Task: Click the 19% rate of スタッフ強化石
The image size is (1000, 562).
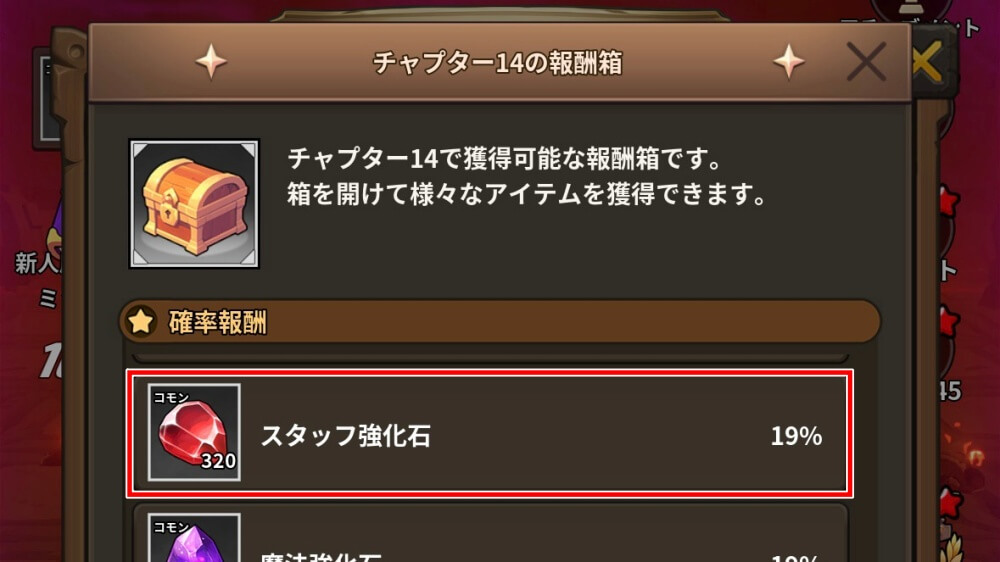Action: point(796,436)
